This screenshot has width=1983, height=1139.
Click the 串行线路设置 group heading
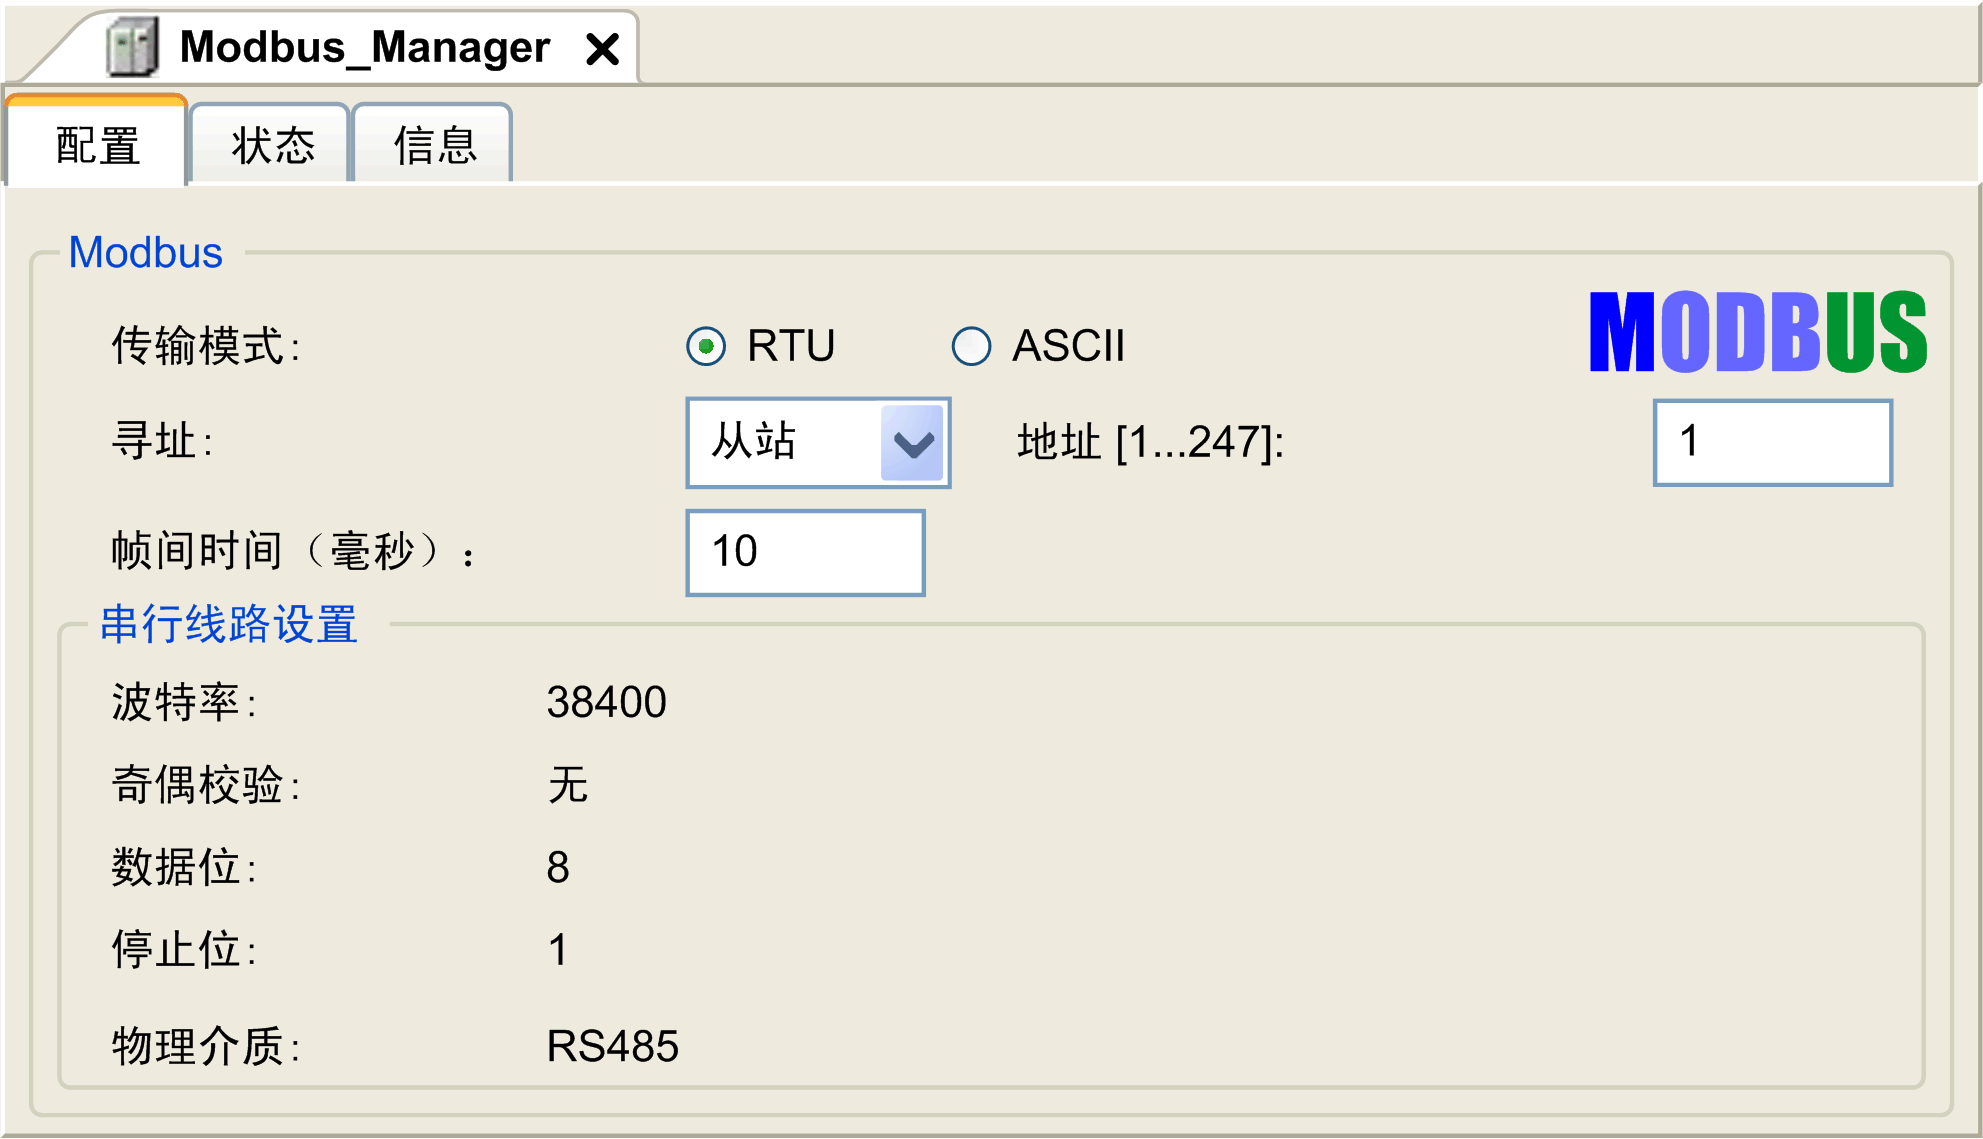228,624
